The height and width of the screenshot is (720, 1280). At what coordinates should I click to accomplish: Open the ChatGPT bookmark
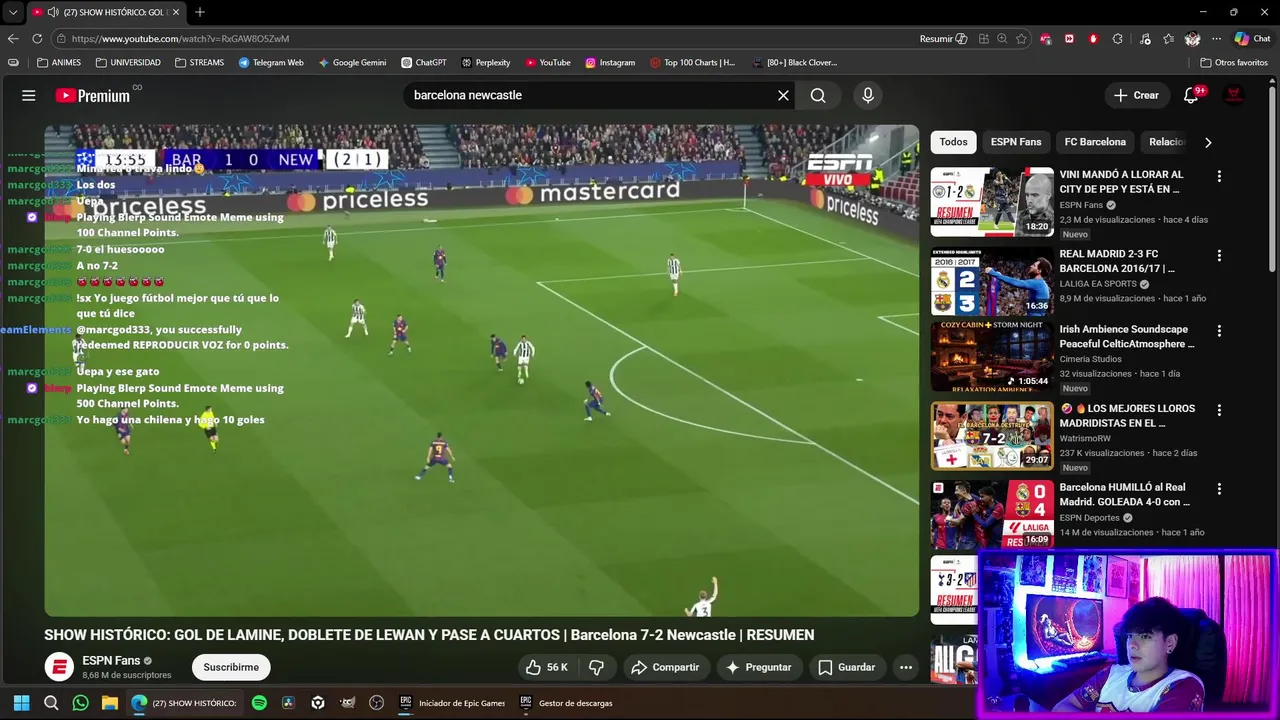click(x=424, y=62)
